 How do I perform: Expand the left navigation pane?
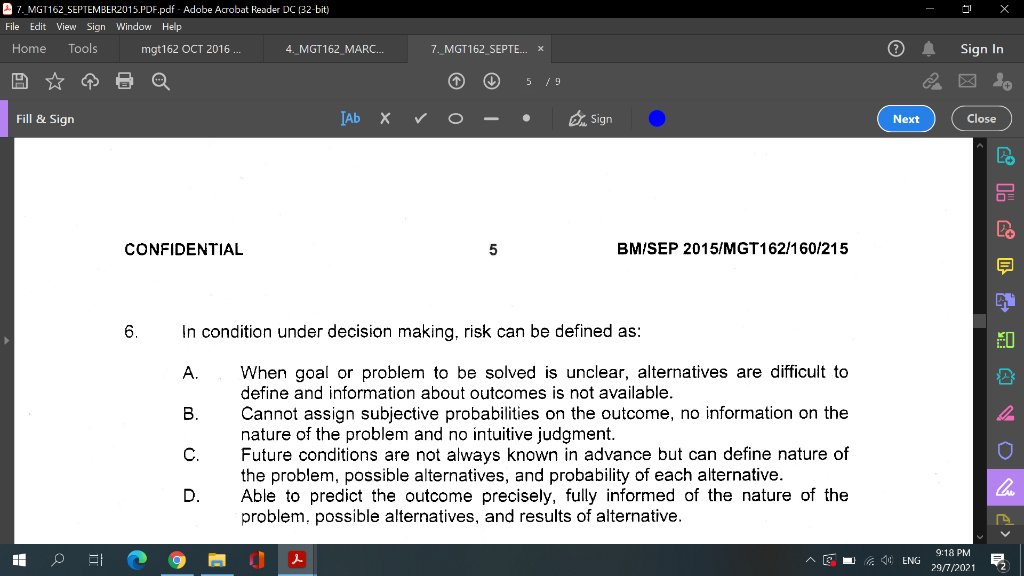(x=7, y=340)
